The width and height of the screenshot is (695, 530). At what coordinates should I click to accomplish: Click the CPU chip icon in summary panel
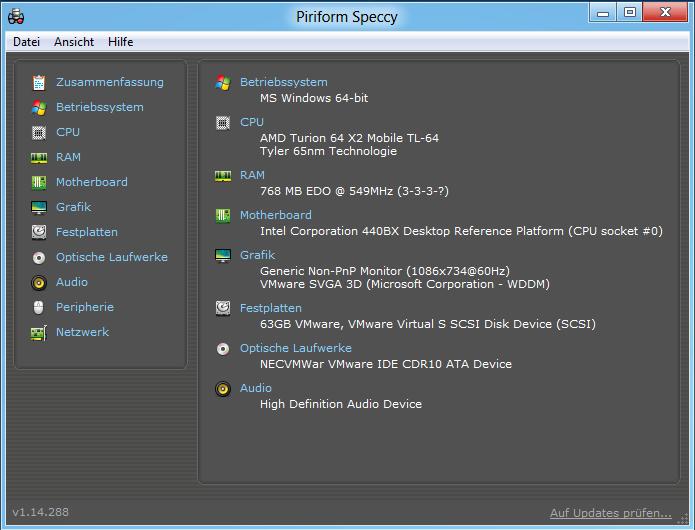223,123
